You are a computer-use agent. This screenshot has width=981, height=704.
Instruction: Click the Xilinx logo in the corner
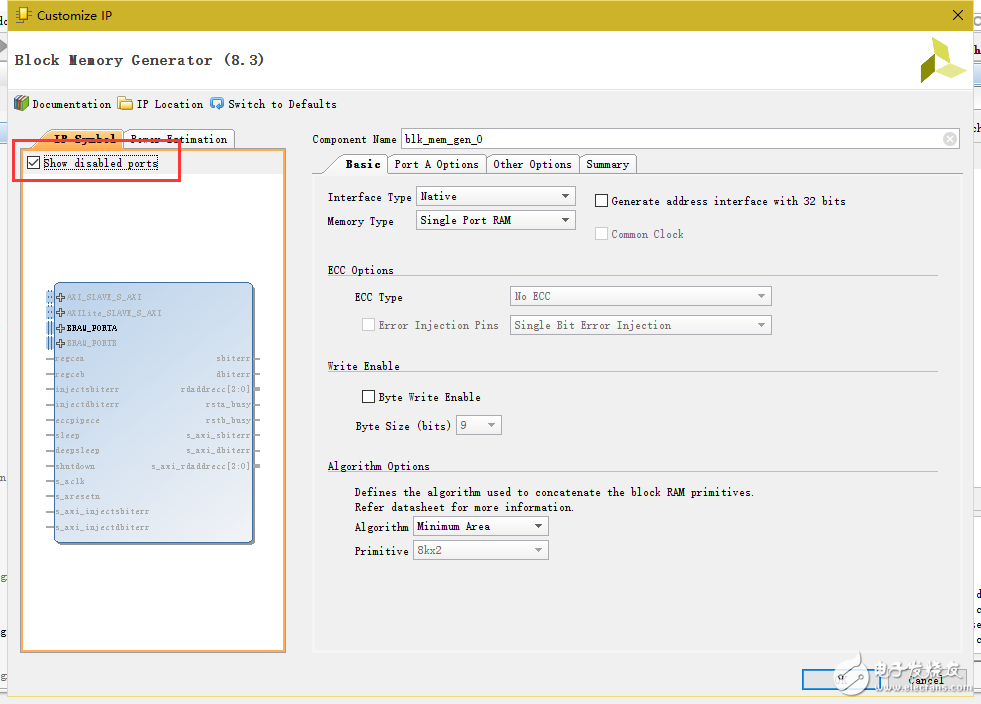click(x=941, y=60)
